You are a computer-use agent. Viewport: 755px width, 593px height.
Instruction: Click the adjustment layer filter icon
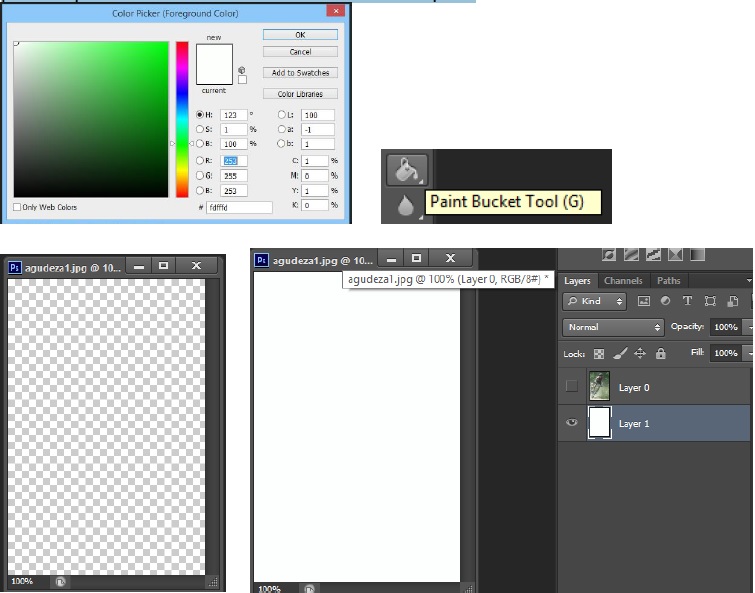coord(666,301)
